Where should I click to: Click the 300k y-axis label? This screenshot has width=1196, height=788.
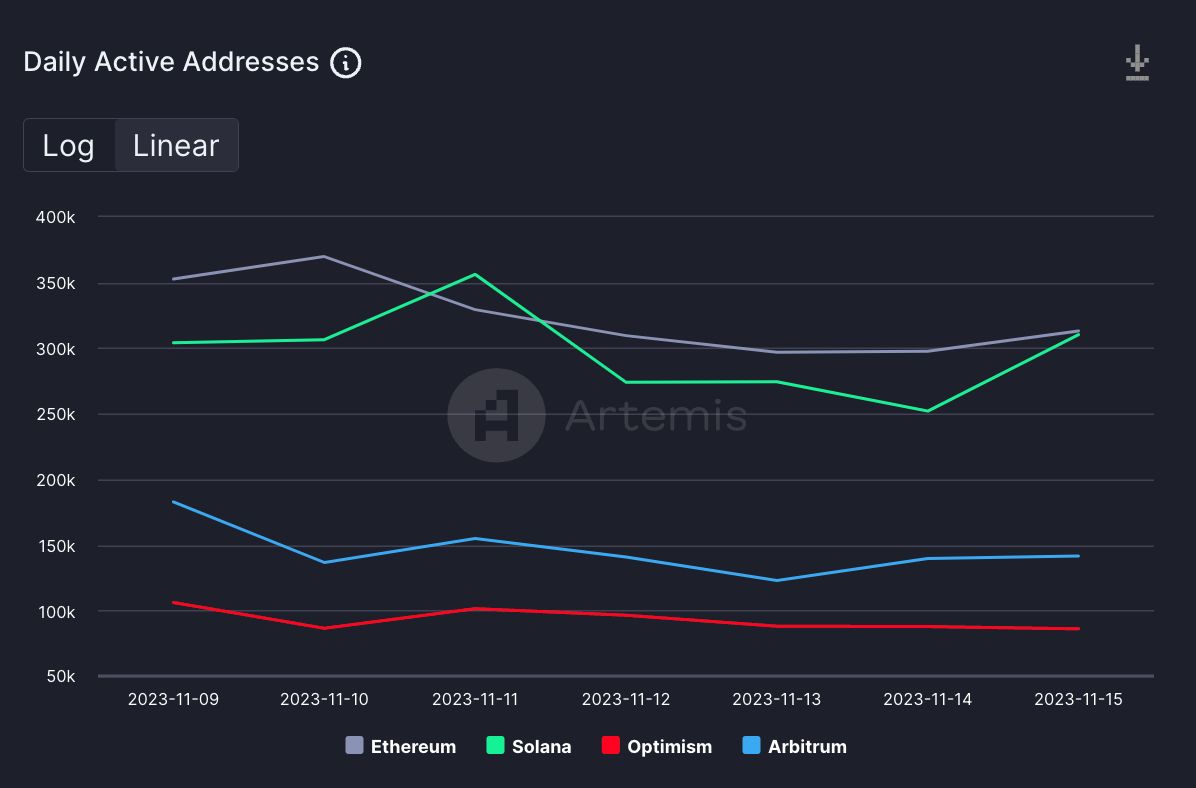[56, 349]
